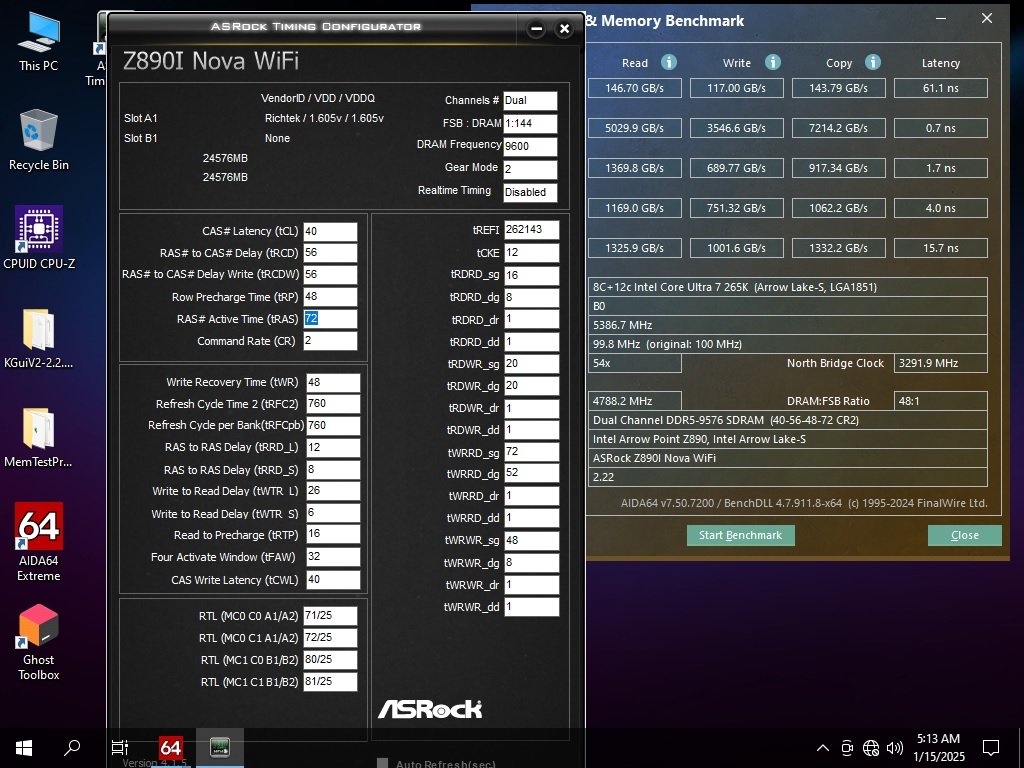Open the Windows Start menu
This screenshot has width=1024, height=768.
[x=24, y=748]
